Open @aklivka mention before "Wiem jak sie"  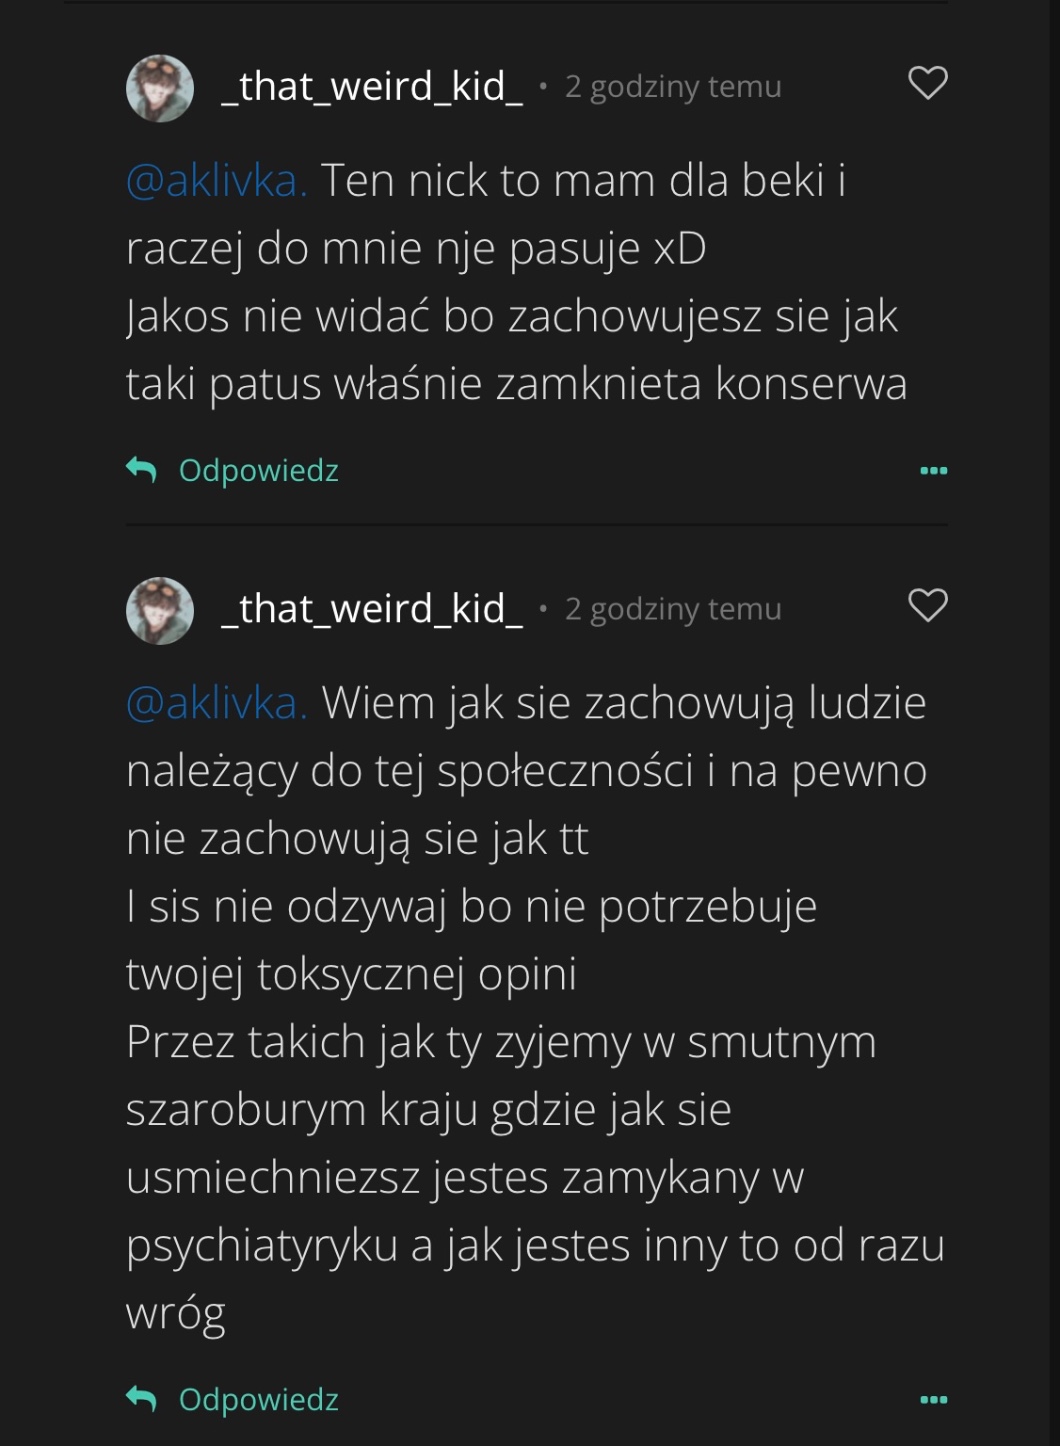coord(216,703)
